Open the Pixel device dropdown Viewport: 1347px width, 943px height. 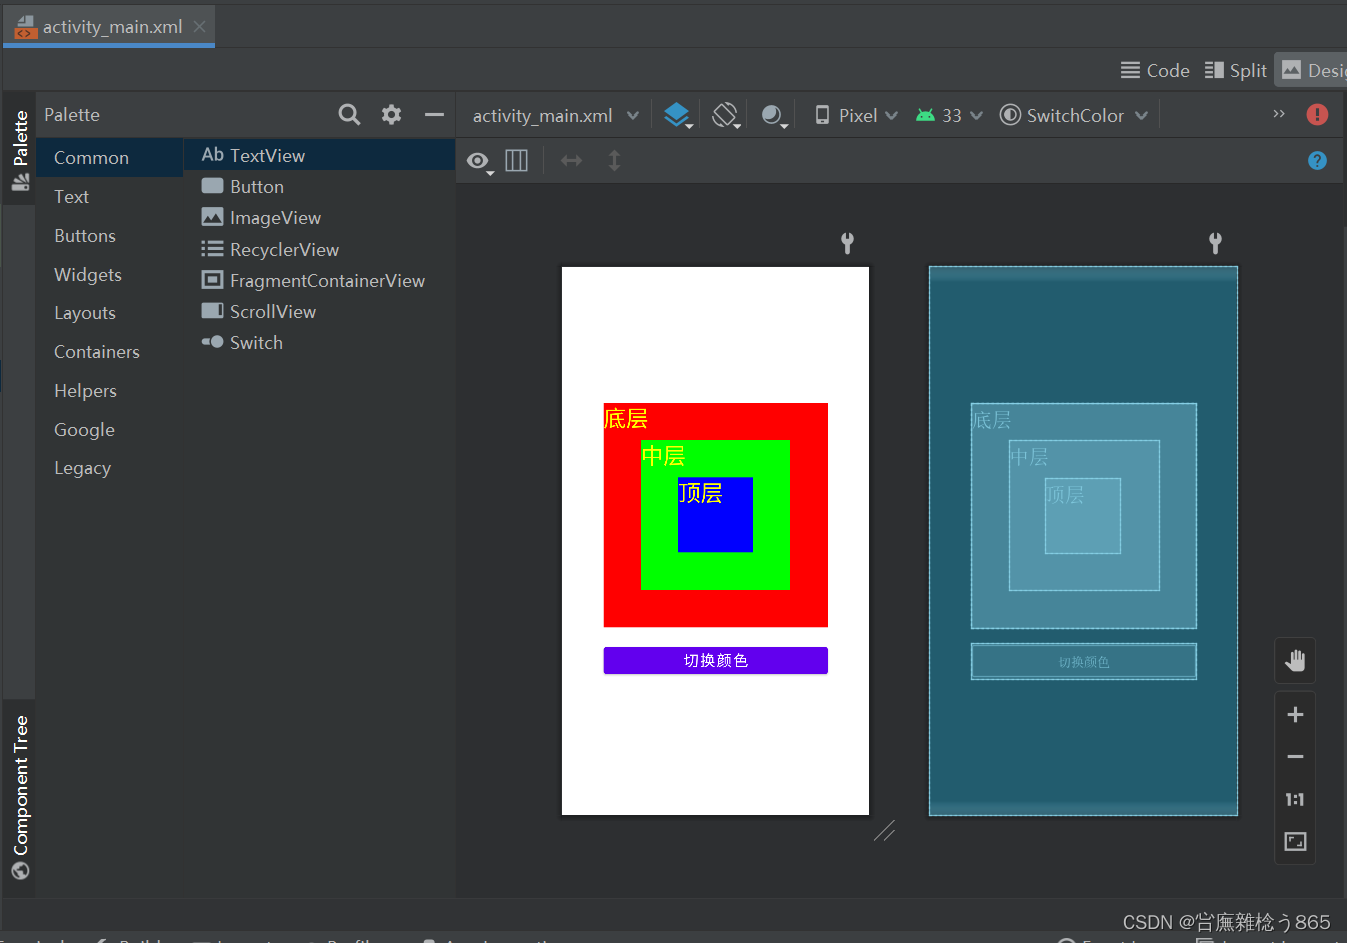point(857,114)
